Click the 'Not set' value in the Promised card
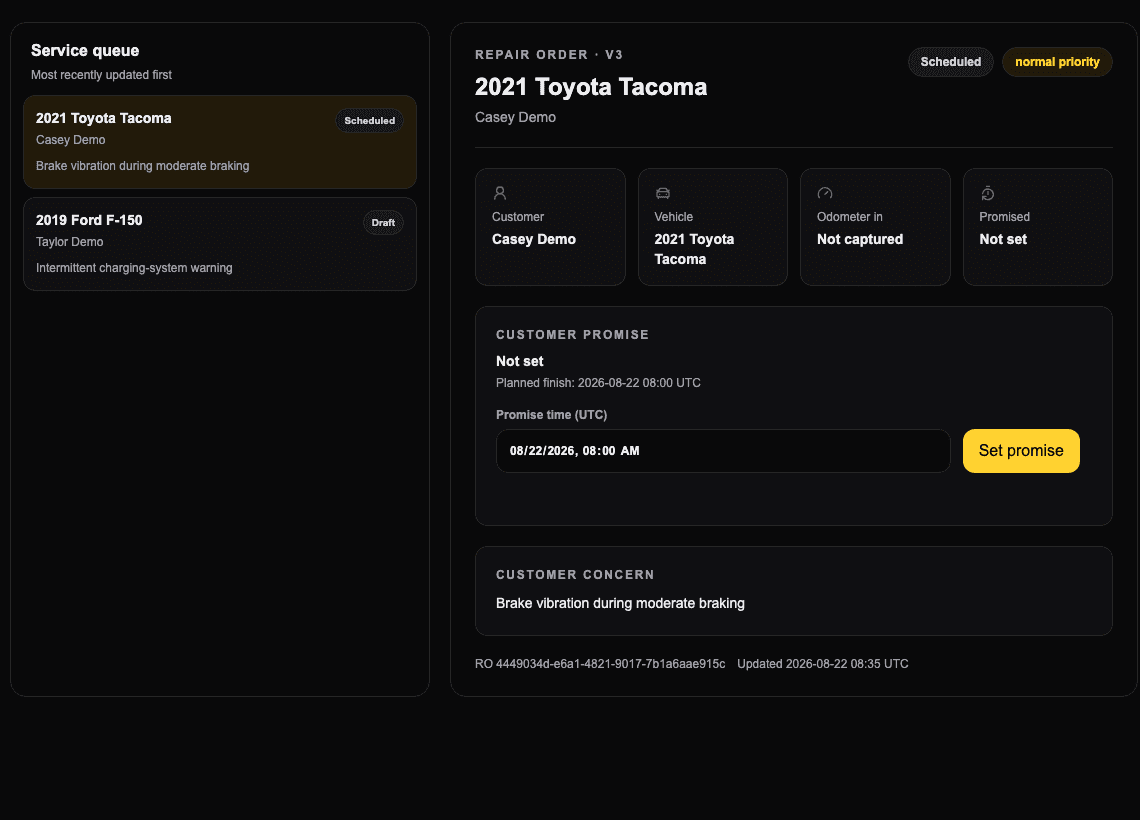 pos(1003,239)
